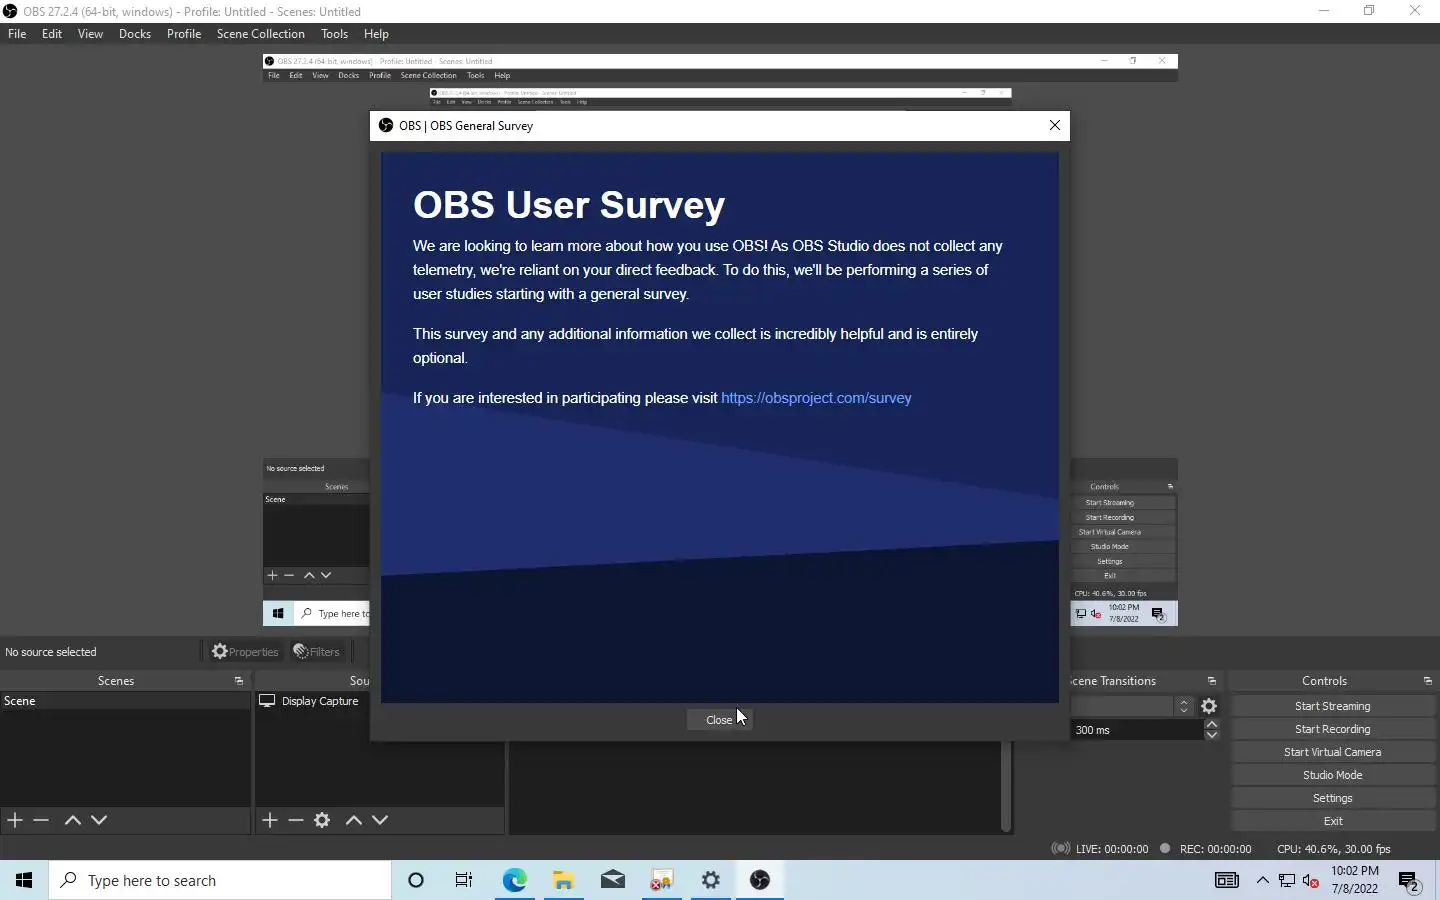Screen dimensions: 1440x900
Task: Open source Filters button
Action: pos(316,652)
